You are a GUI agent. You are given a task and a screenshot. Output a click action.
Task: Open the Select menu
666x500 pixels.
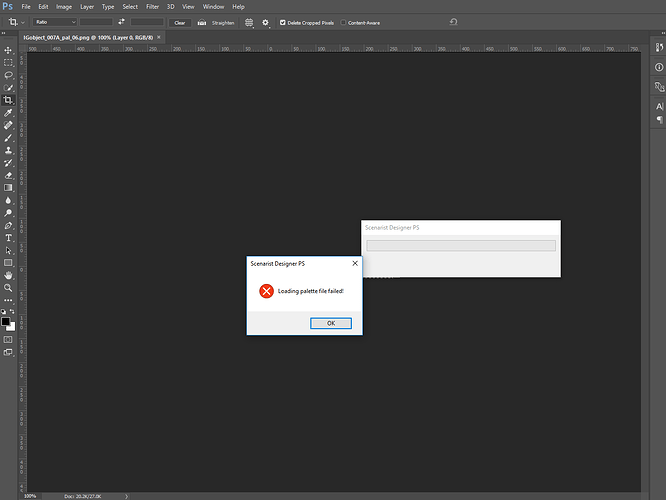[130, 7]
